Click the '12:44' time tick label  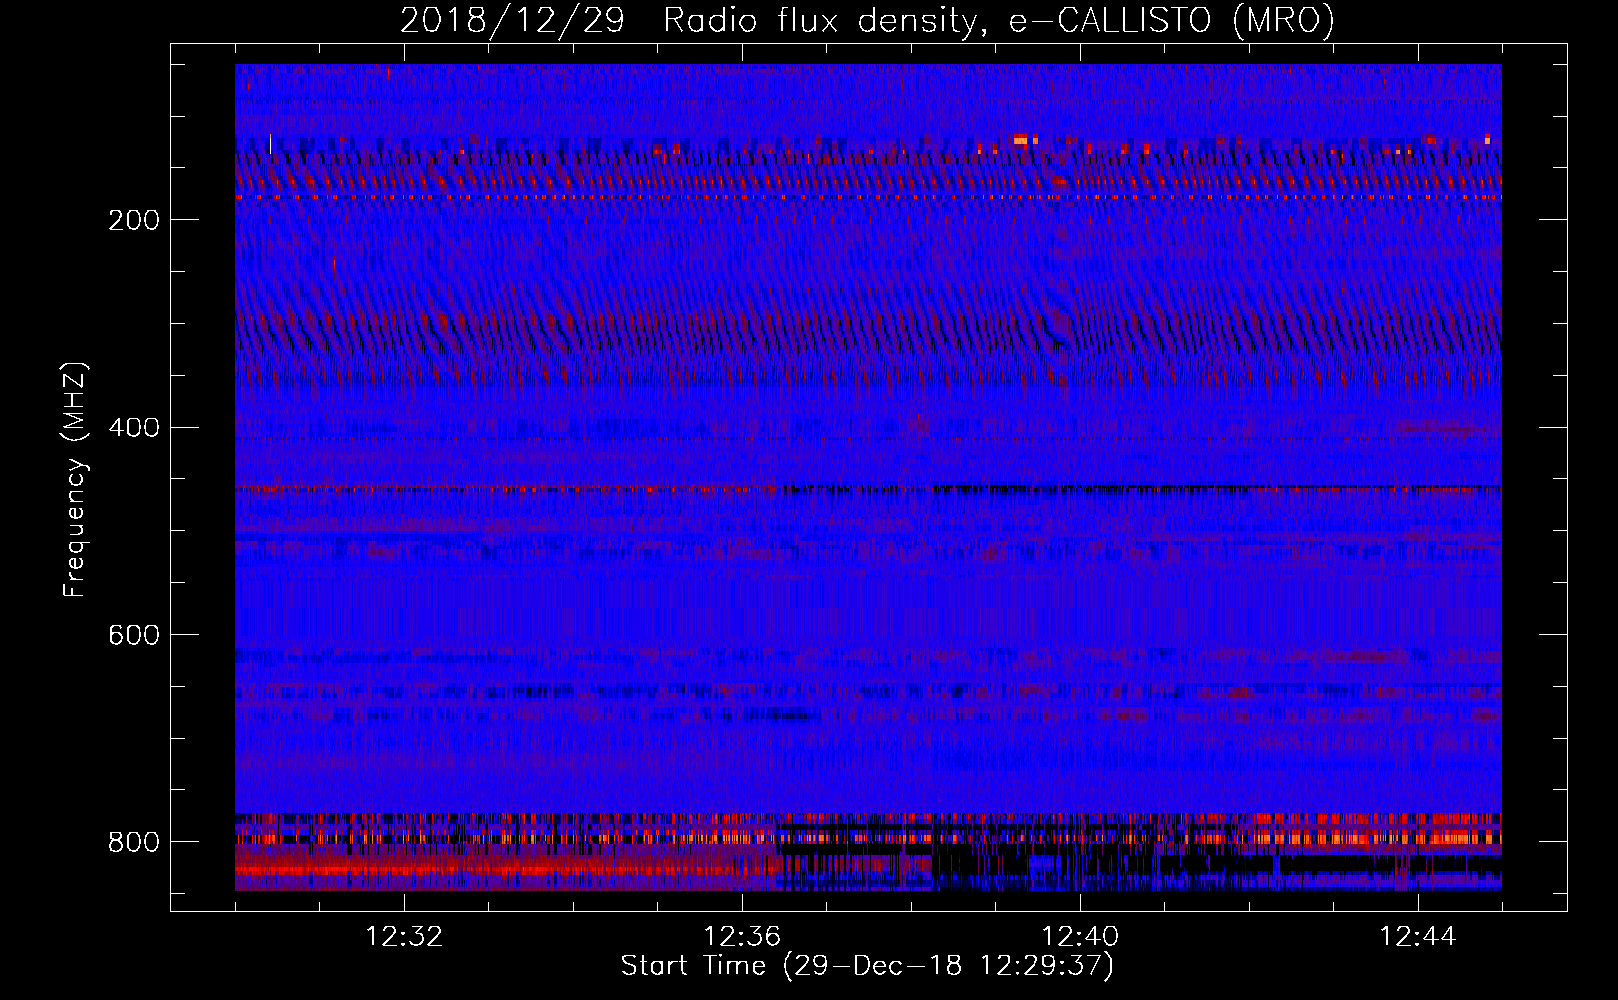coord(1418,937)
